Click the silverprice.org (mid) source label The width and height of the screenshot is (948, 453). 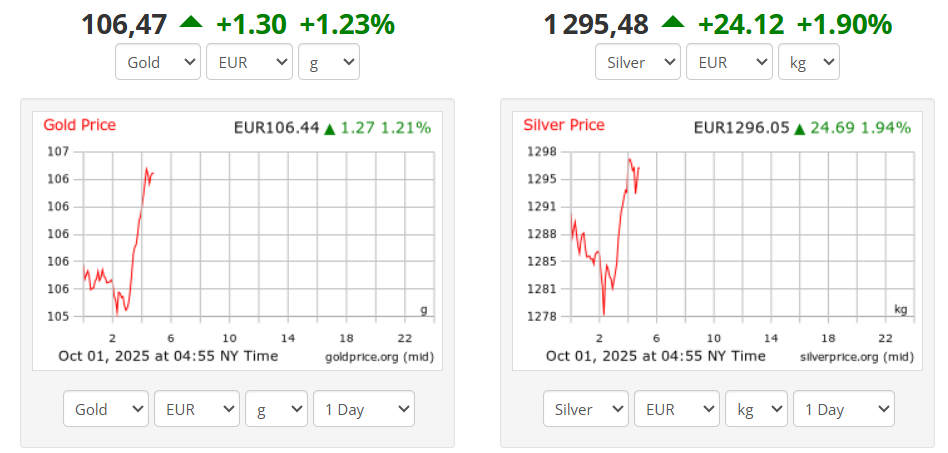(x=857, y=357)
